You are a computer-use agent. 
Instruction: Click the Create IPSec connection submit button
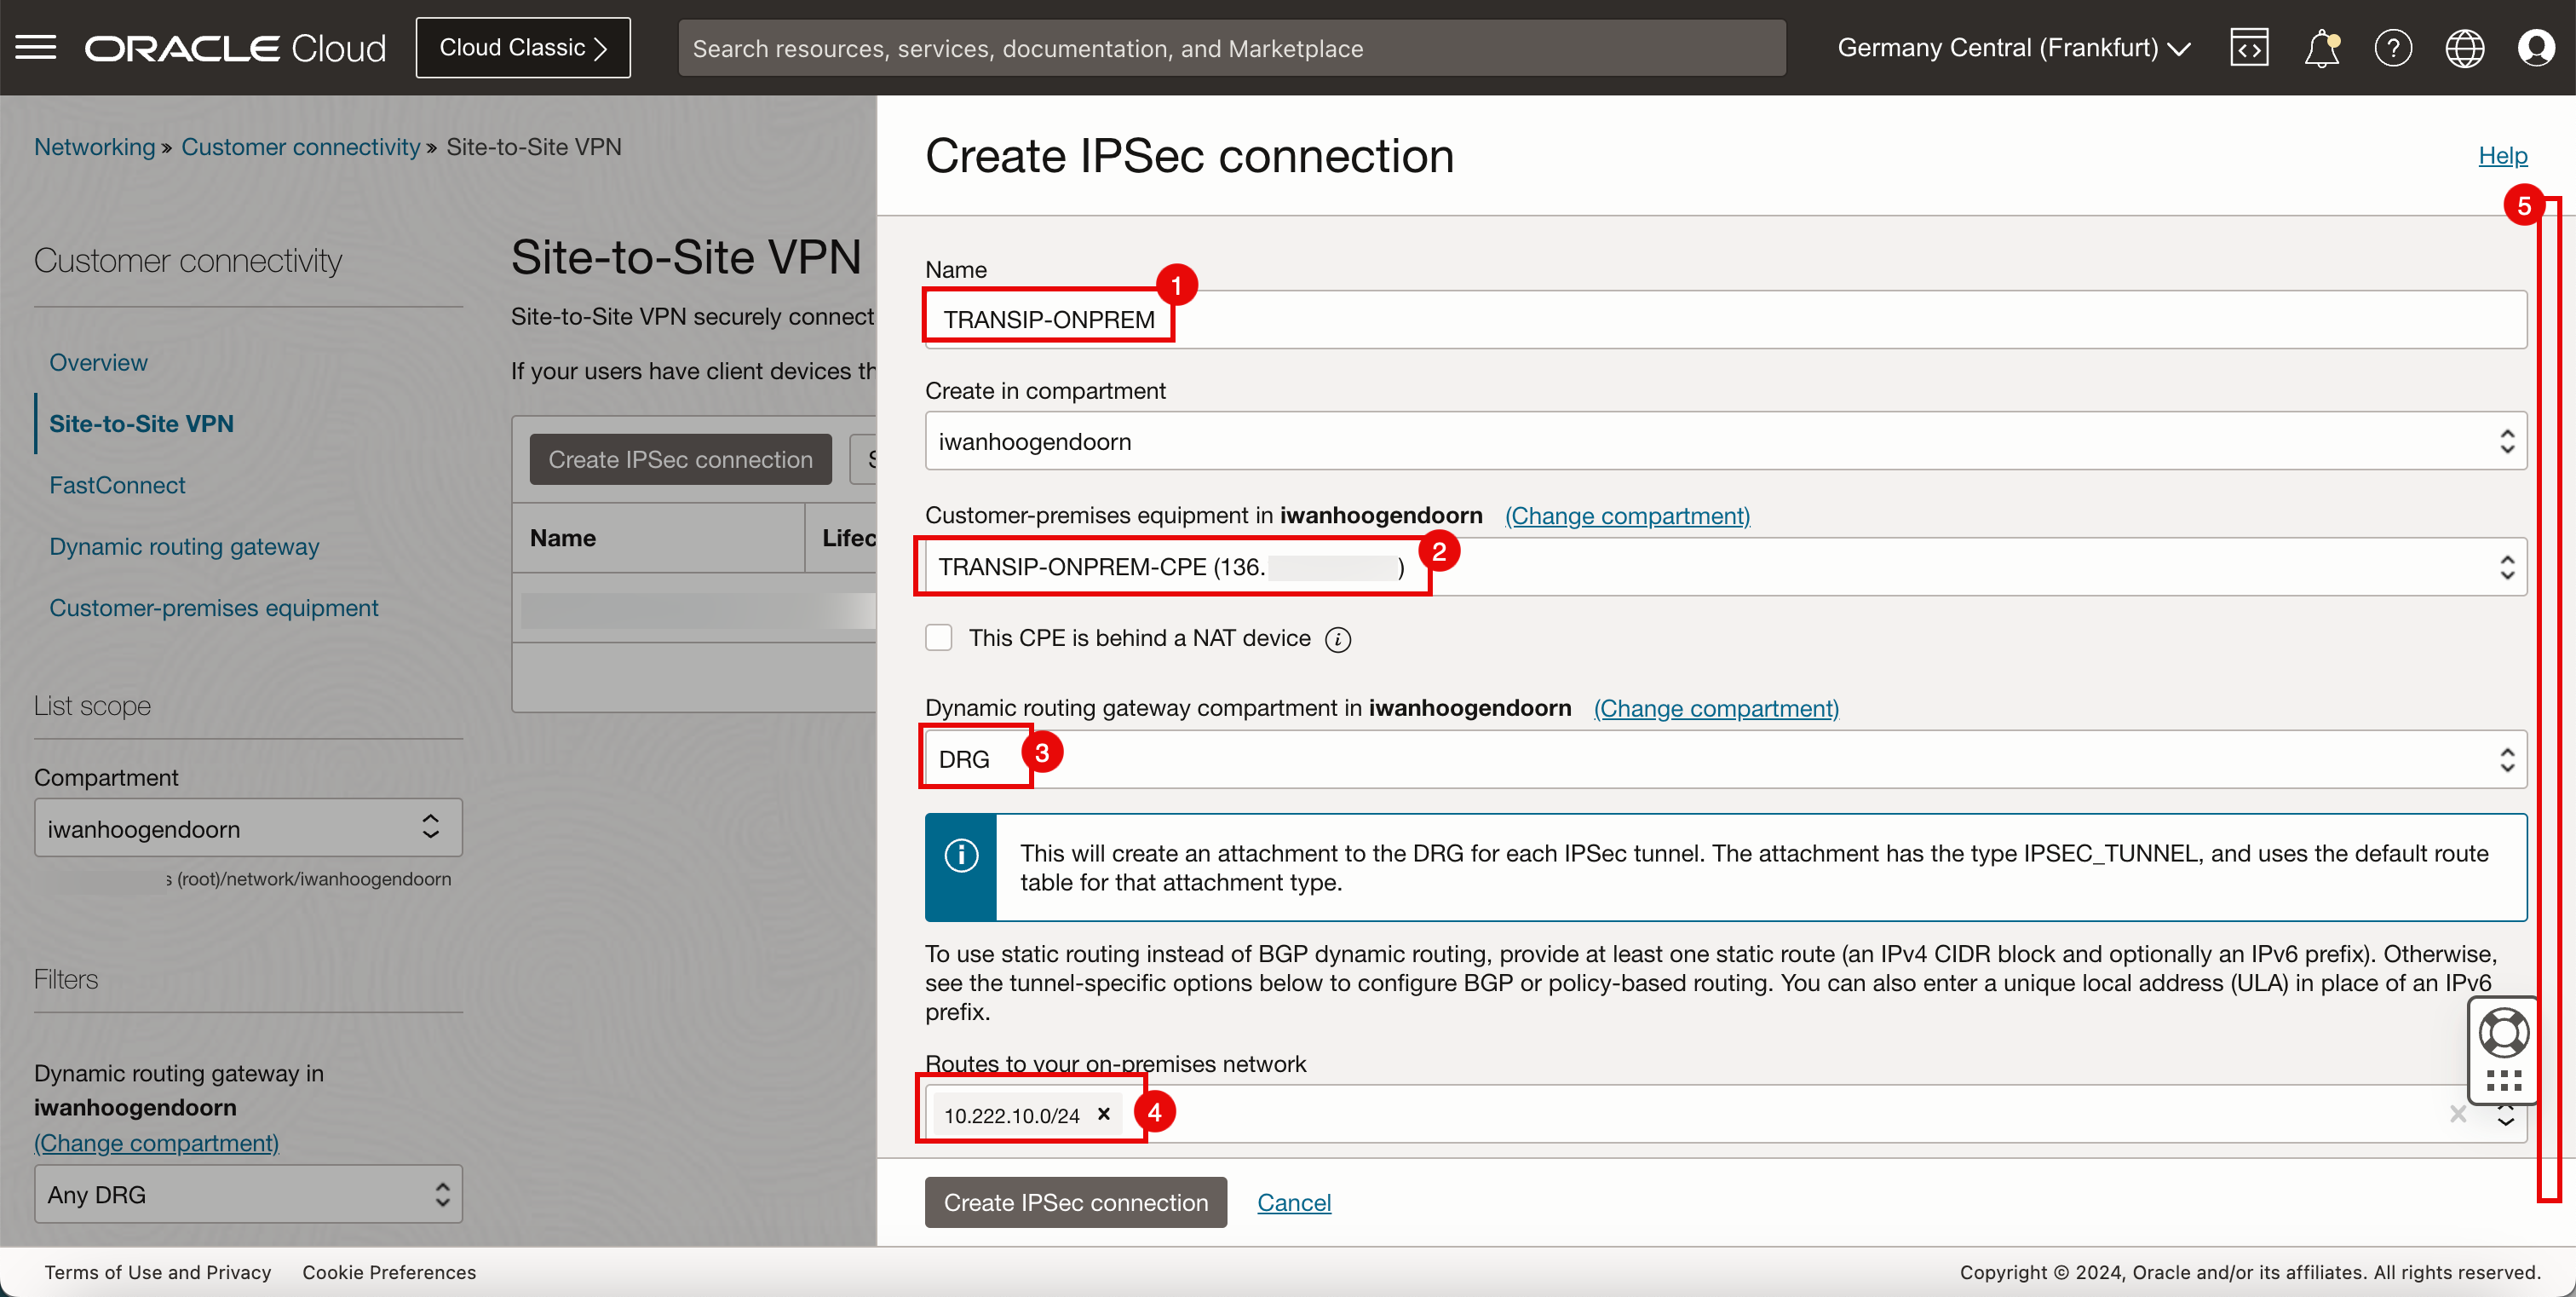(x=1075, y=1202)
